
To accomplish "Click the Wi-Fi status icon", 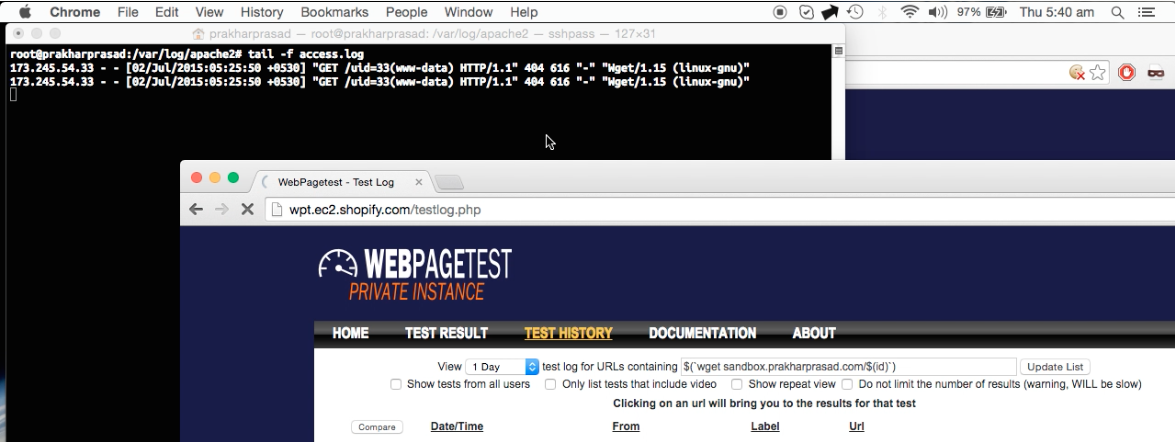I will pos(909,12).
